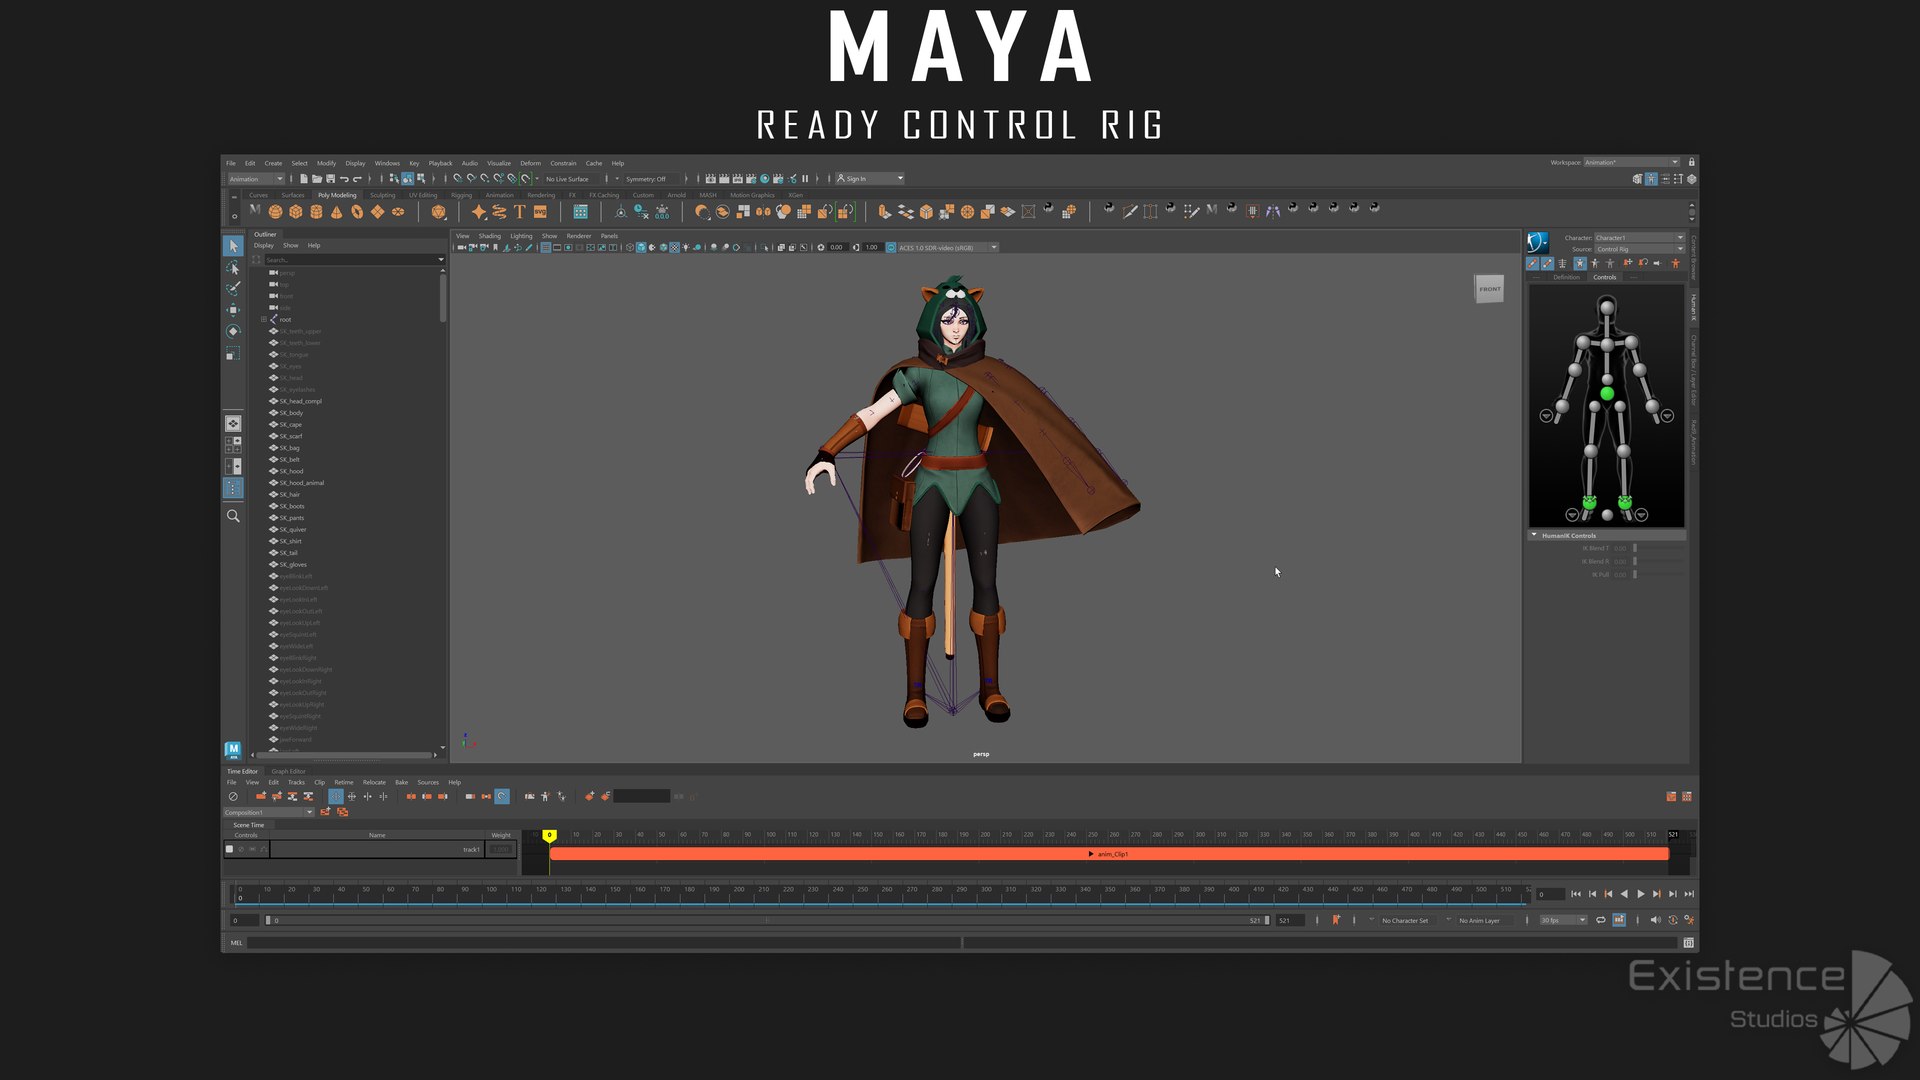Open the Time Editor Bake menu
1920x1080 pixels.
[401, 782]
